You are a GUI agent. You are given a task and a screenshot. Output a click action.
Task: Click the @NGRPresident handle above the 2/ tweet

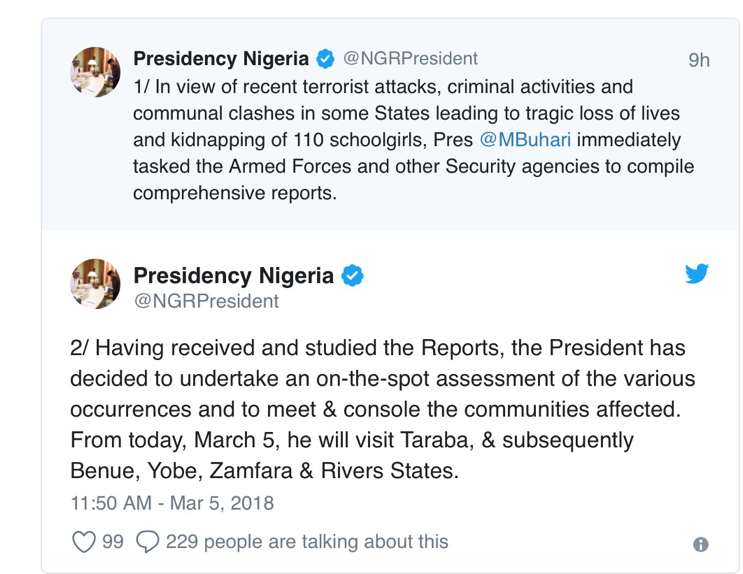pos(206,300)
